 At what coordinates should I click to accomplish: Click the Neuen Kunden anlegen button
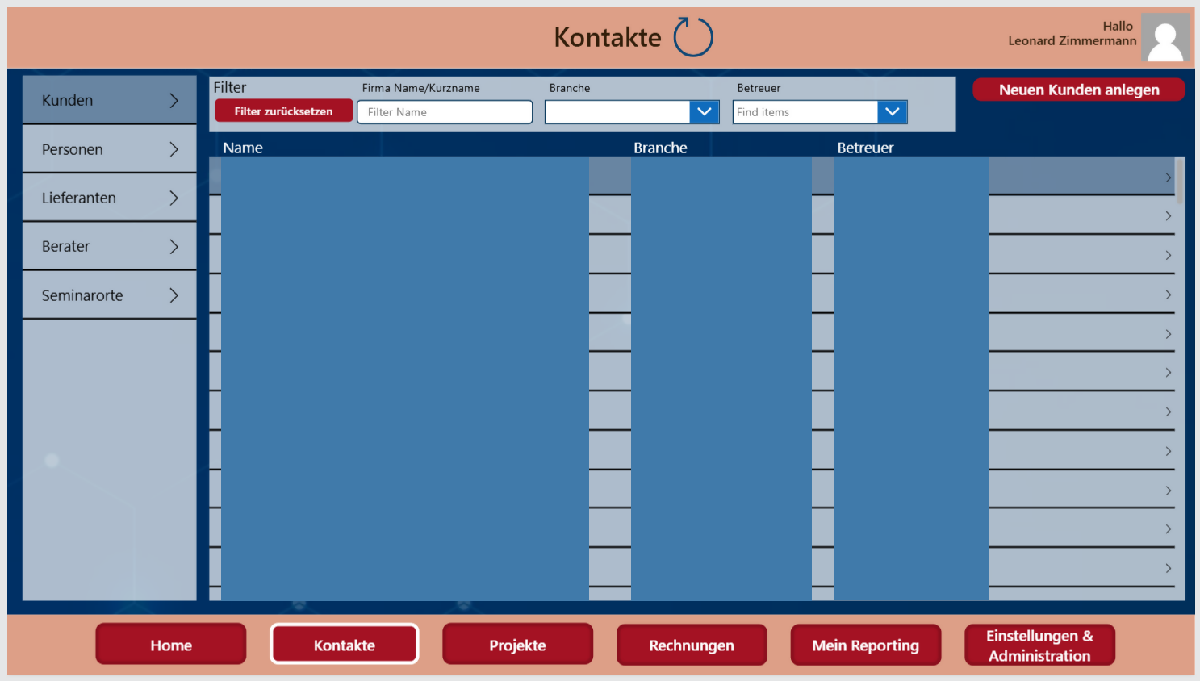(x=1078, y=89)
